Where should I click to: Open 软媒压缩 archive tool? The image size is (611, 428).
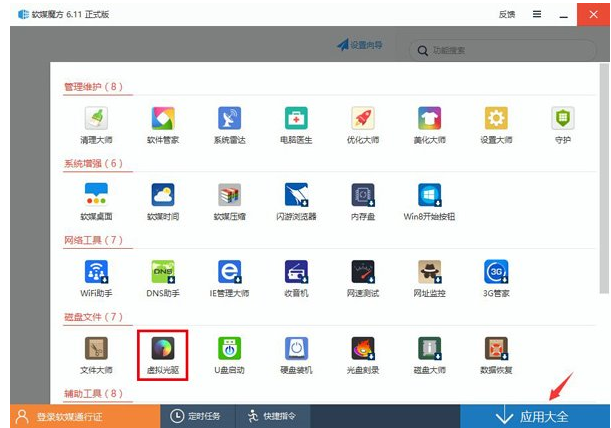(x=230, y=202)
